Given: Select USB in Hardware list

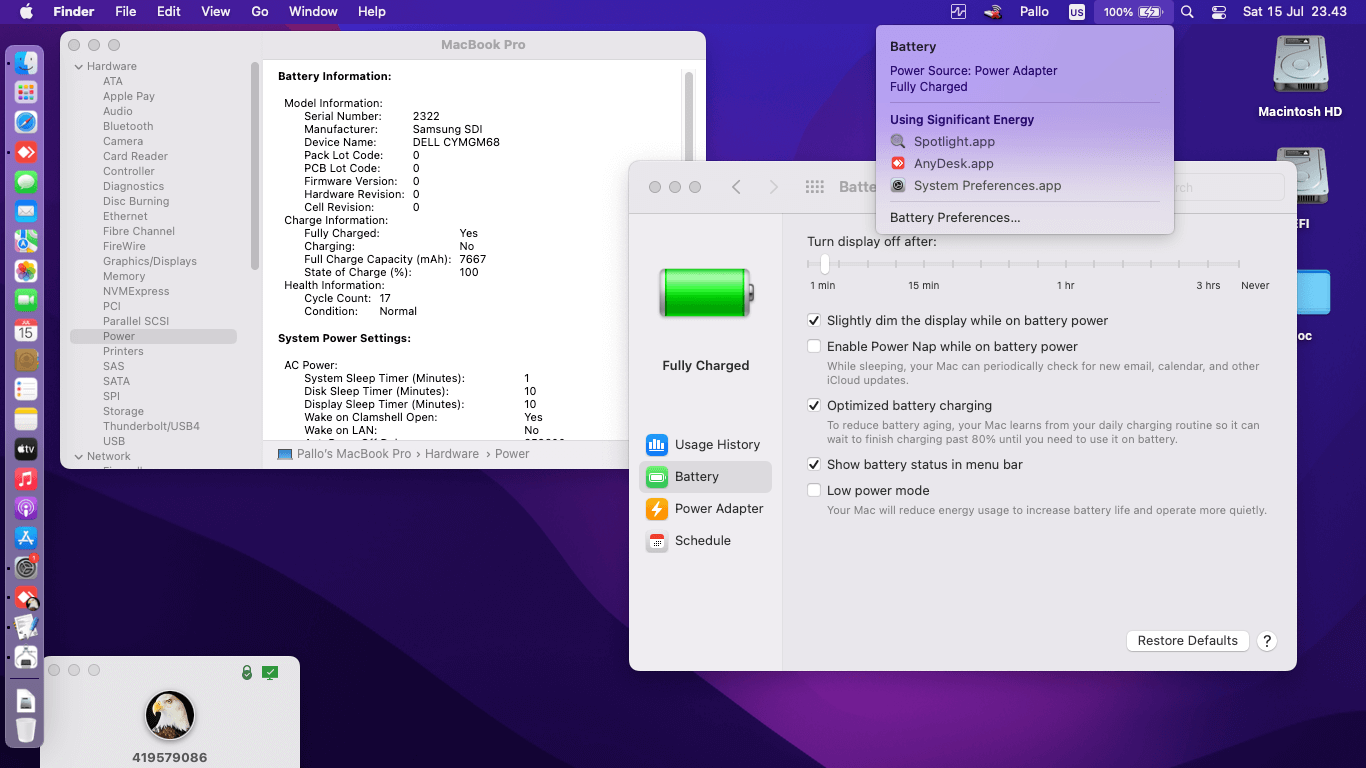Looking at the screenshot, I should (x=114, y=442).
